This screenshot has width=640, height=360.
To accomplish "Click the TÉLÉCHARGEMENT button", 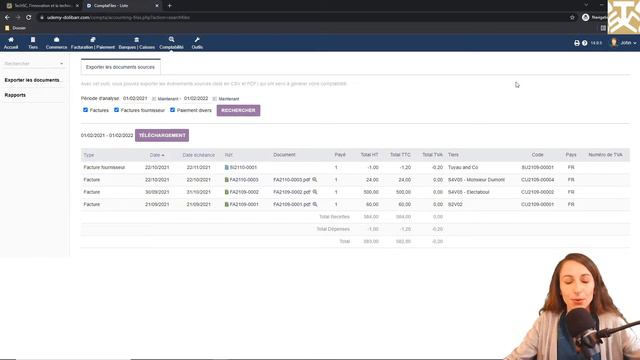I will (162, 135).
